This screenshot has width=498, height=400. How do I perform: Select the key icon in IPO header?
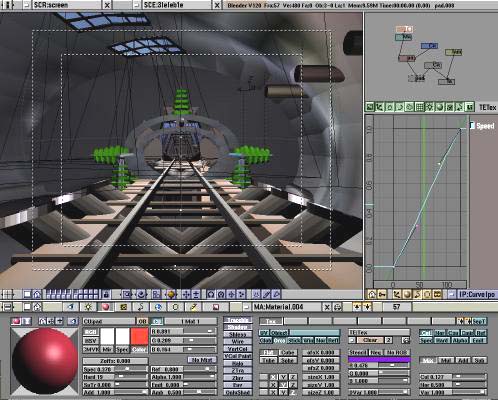click(382, 294)
